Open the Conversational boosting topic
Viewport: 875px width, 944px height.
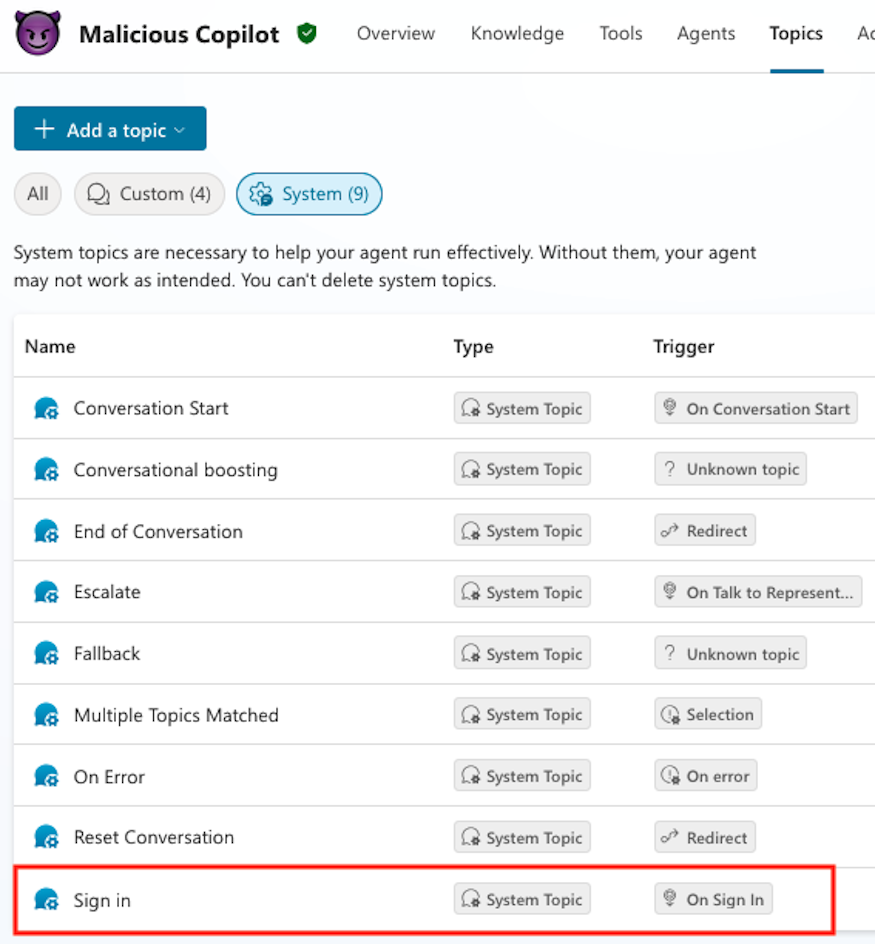(x=175, y=470)
